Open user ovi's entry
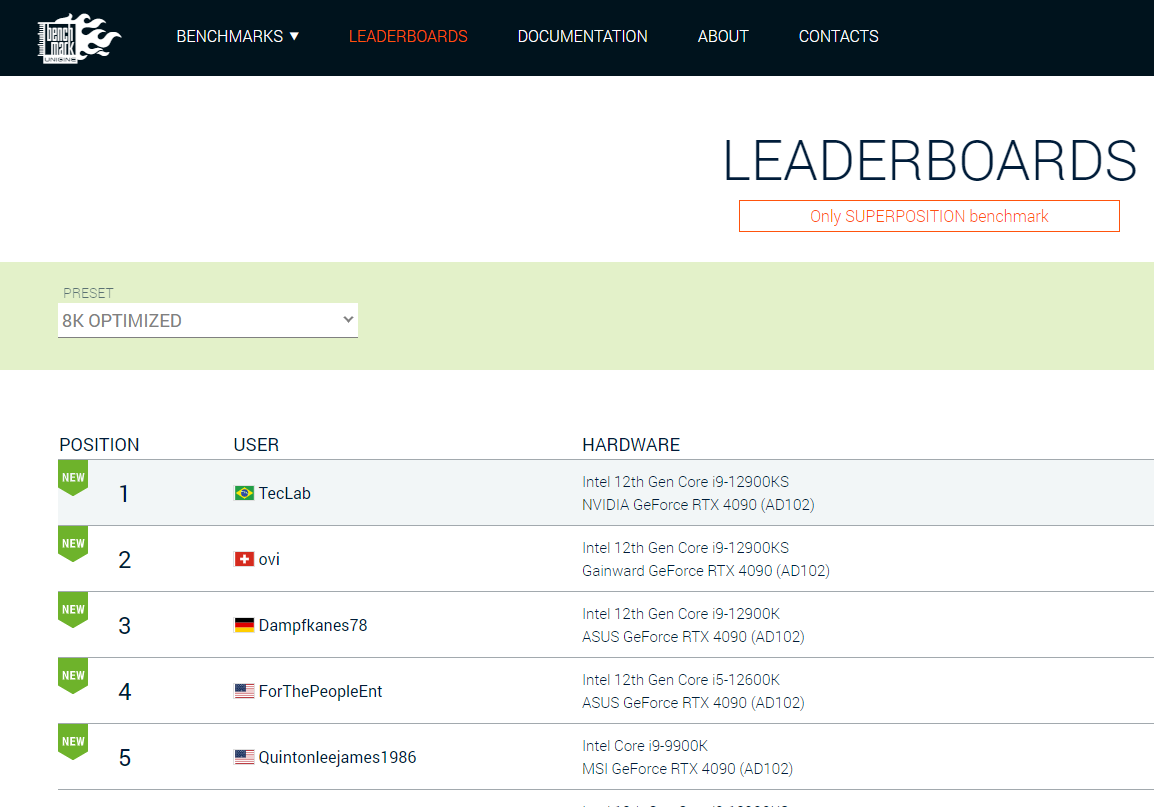Image resolution: width=1154 pixels, height=807 pixels. pyautogui.click(x=269, y=559)
